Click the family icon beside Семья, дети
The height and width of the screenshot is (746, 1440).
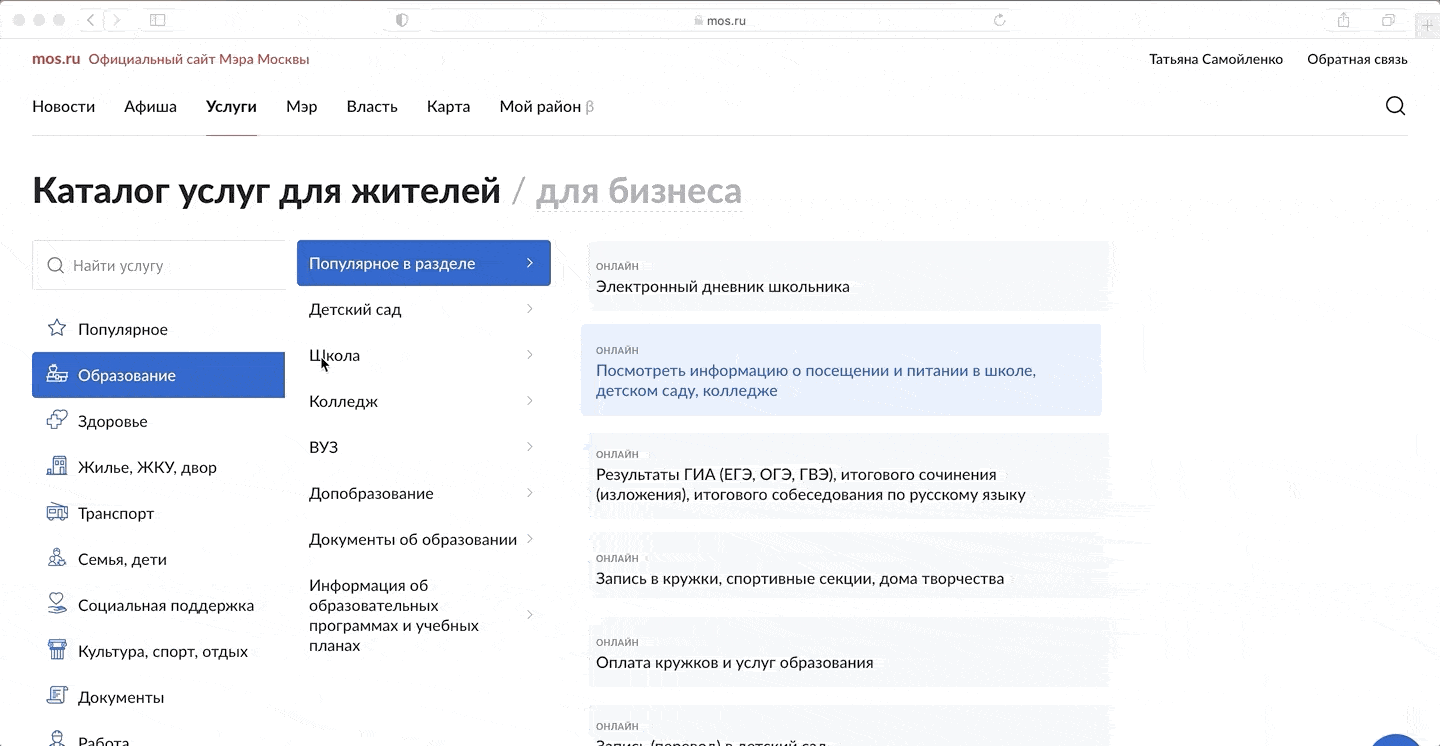tap(57, 559)
